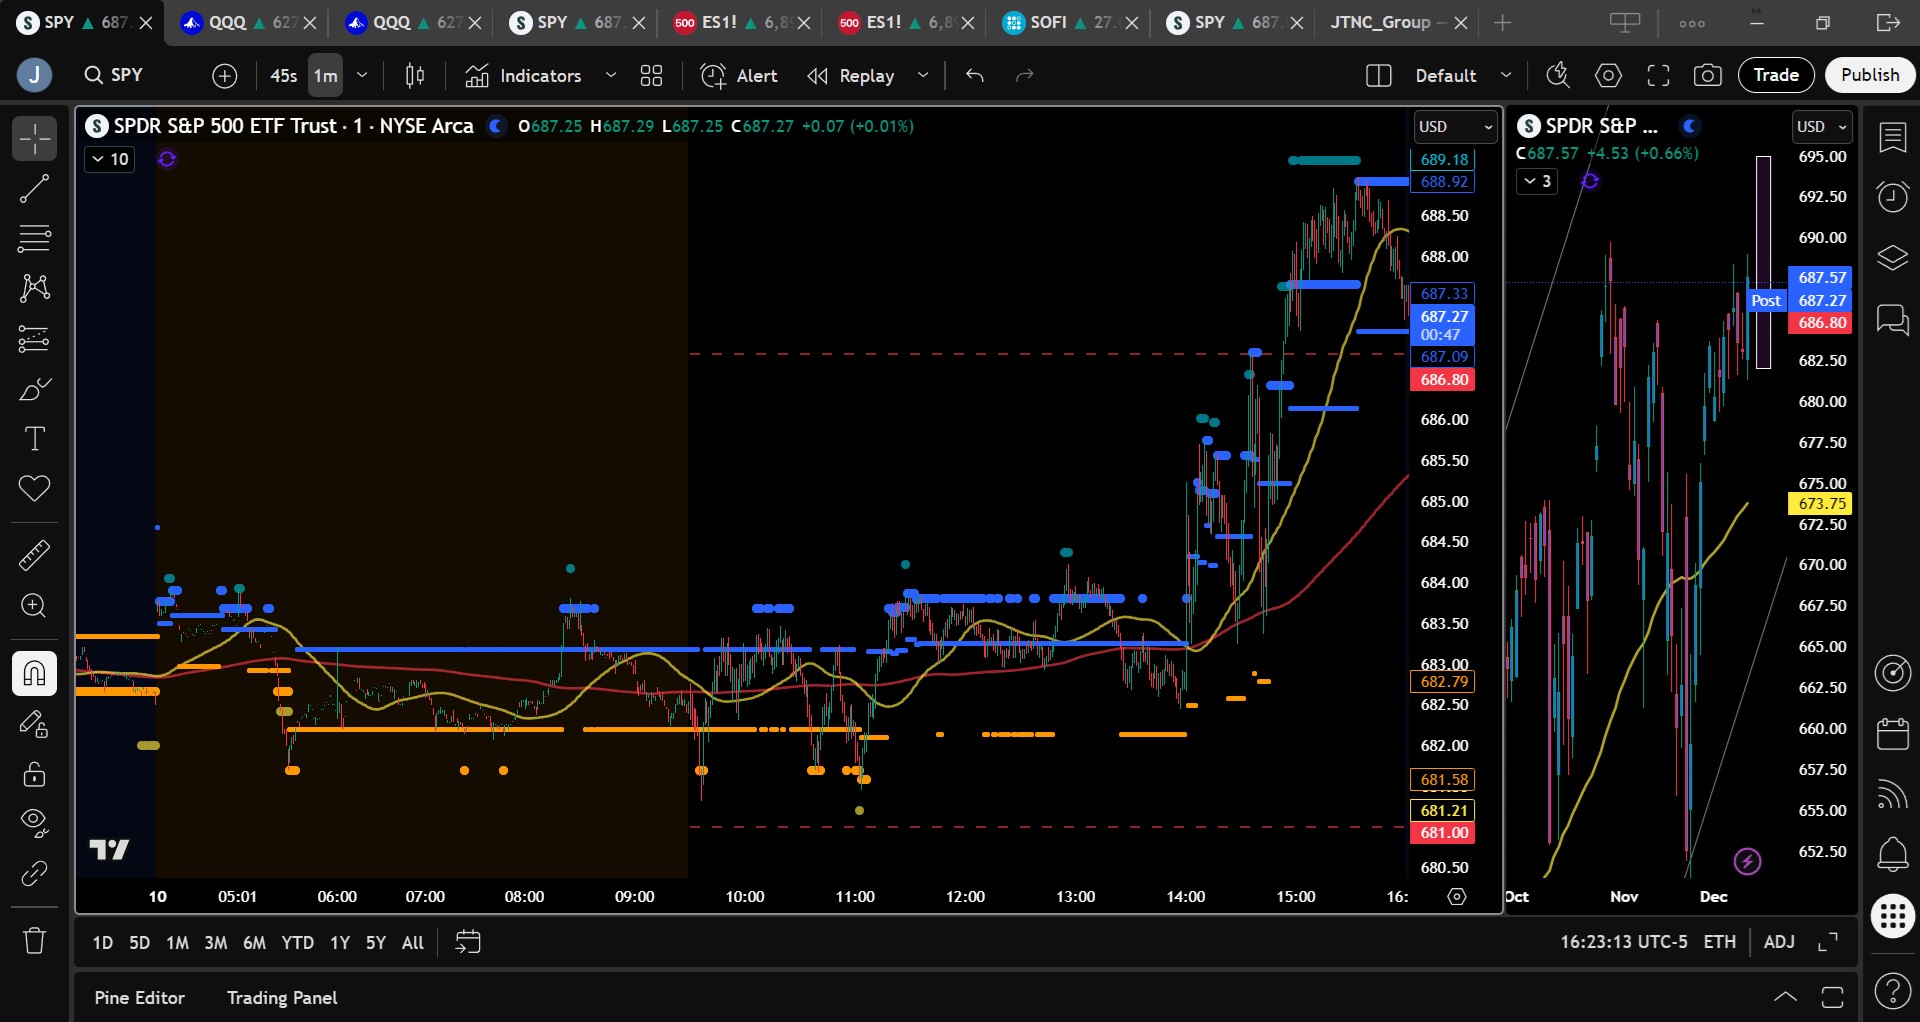1920x1022 pixels.
Task: Expand the bottom panel chevron
Action: (x=1785, y=997)
